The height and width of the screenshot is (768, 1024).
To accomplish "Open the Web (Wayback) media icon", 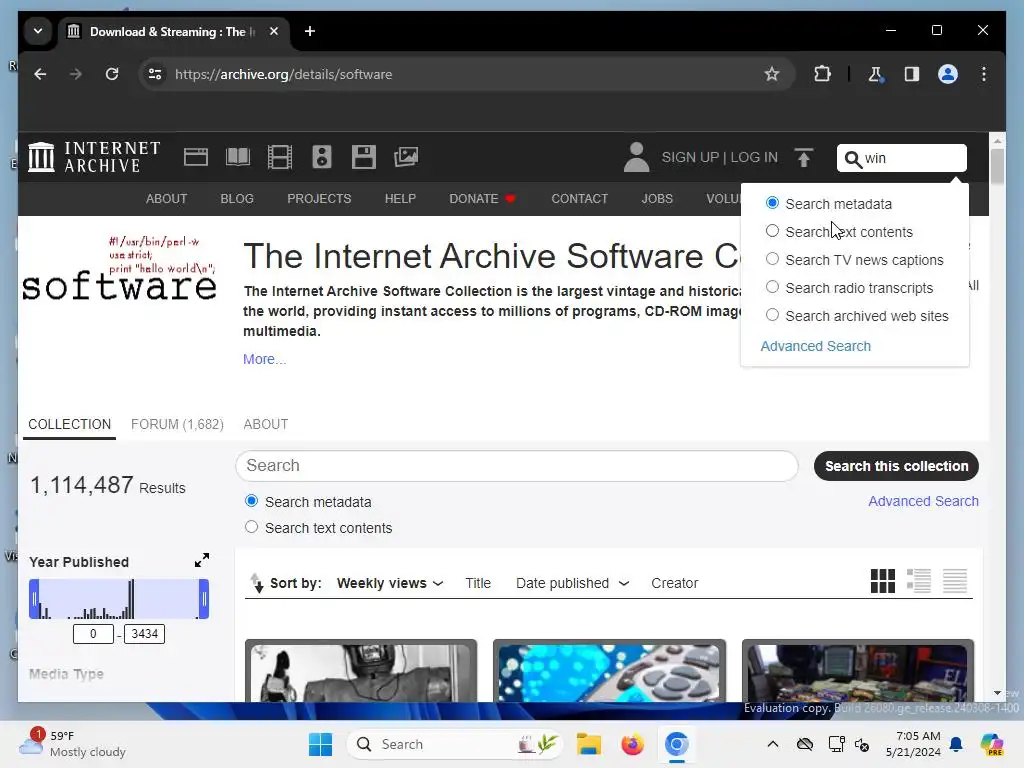I will point(196,157).
